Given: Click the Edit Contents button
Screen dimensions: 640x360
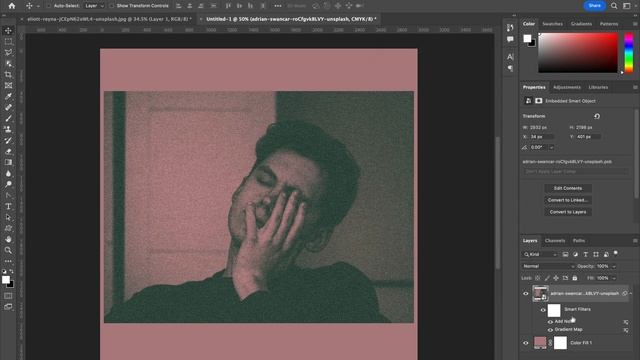Looking at the screenshot, I should tap(567, 188).
